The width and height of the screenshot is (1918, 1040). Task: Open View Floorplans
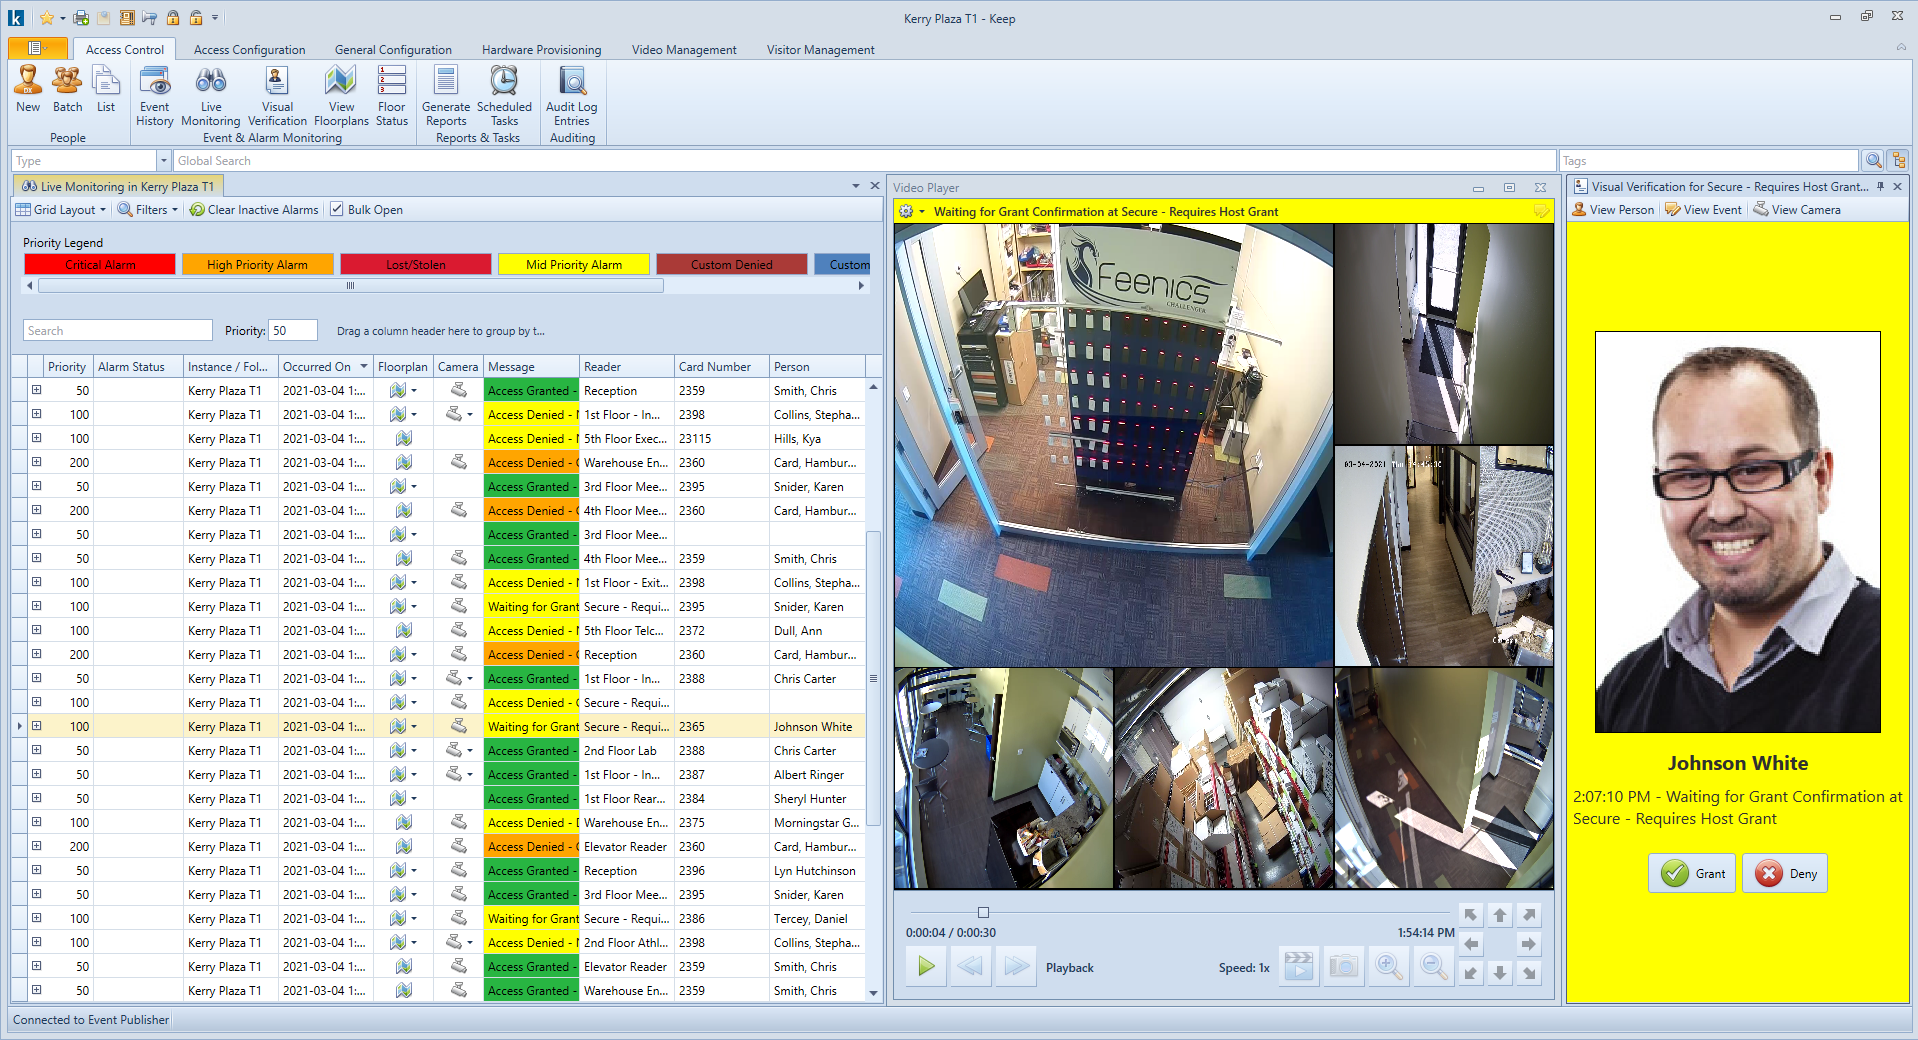tap(341, 95)
